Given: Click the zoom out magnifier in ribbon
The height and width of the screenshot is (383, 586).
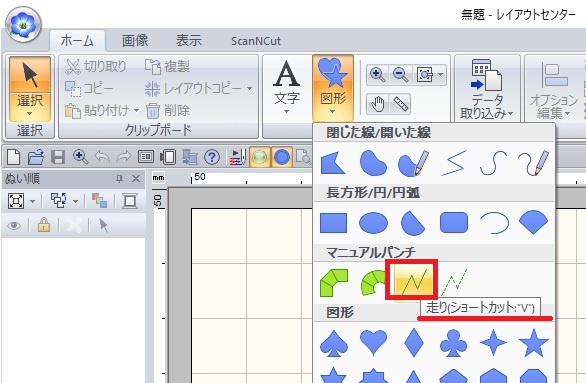Looking at the screenshot, I should [x=401, y=75].
